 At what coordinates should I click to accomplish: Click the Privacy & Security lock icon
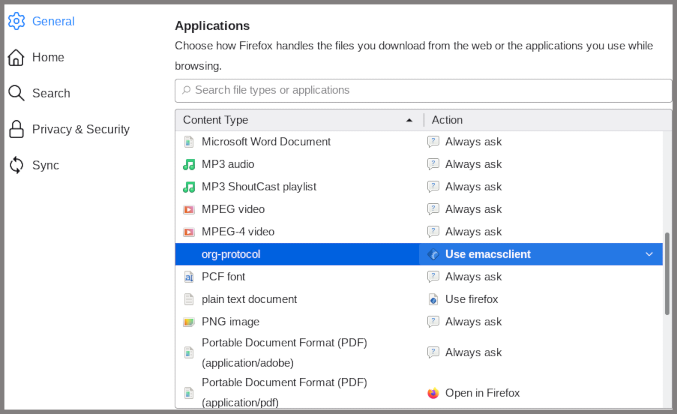(16, 129)
